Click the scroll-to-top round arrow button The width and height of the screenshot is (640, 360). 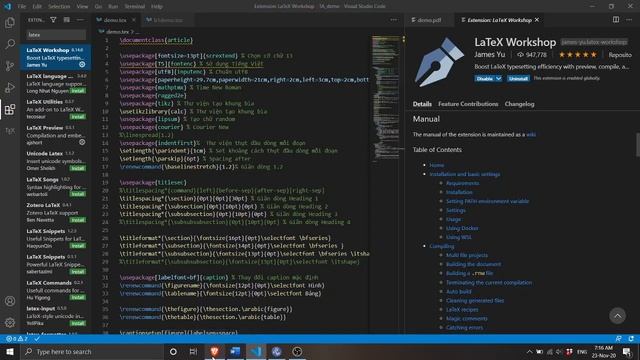617,316
